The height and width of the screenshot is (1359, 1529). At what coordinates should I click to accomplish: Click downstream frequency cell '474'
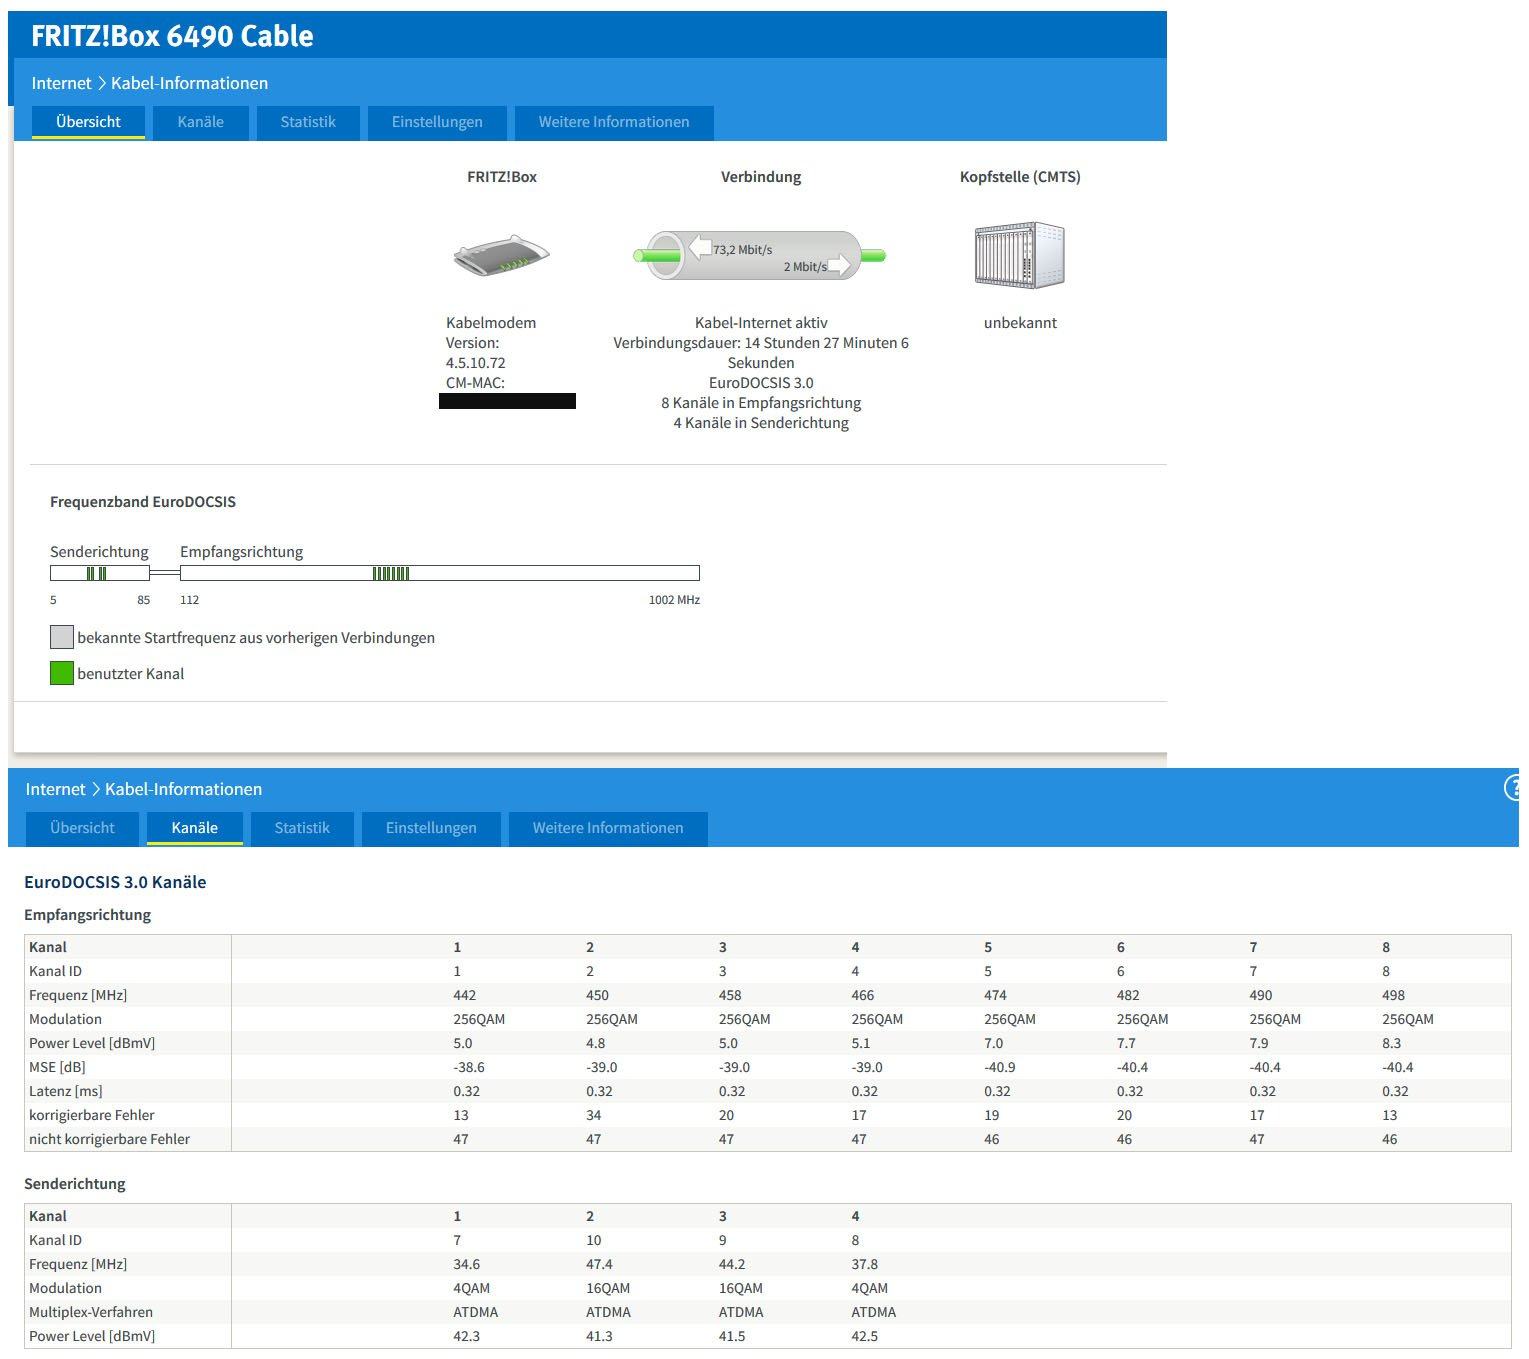[995, 995]
